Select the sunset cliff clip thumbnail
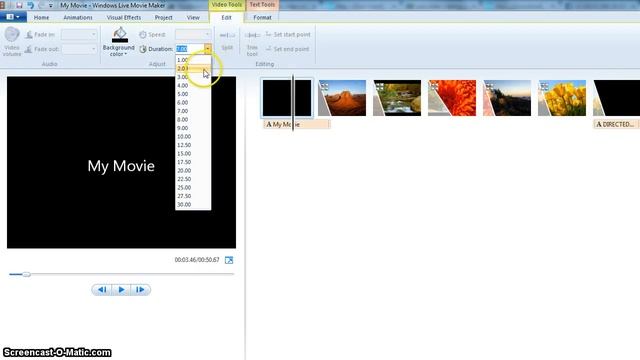The width and height of the screenshot is (640, 360). pyautogui.click(x=507, y=98)
